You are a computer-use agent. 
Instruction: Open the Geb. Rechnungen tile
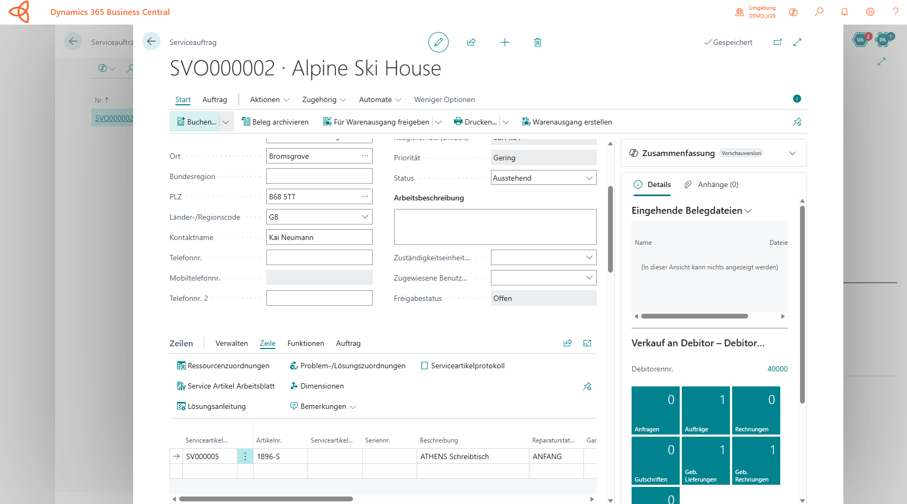[755, 461]
